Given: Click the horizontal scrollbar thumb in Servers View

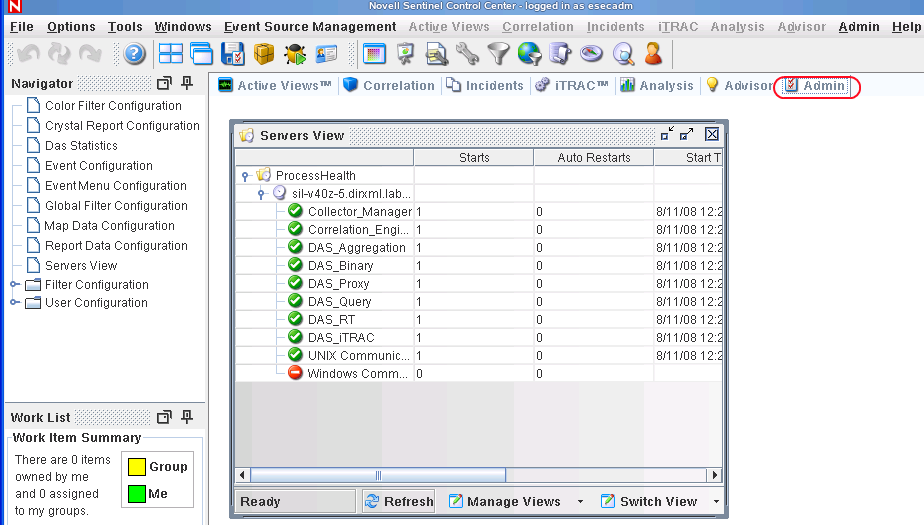Looking at the screenshot, I should point(378,475).
